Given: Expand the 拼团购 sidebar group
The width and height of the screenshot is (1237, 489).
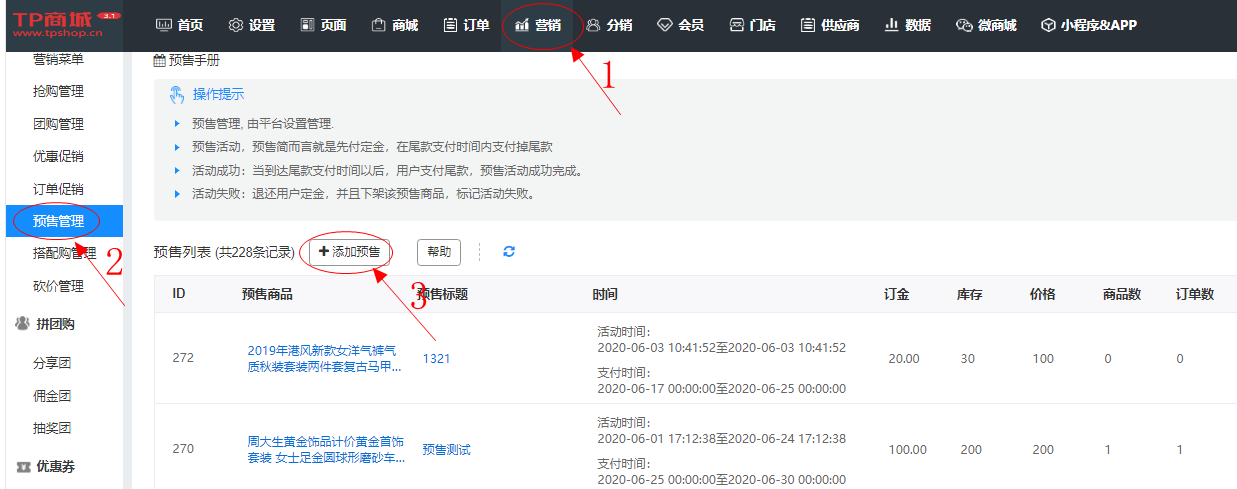Looking at the screenshot, I should (x=55, y=324).
